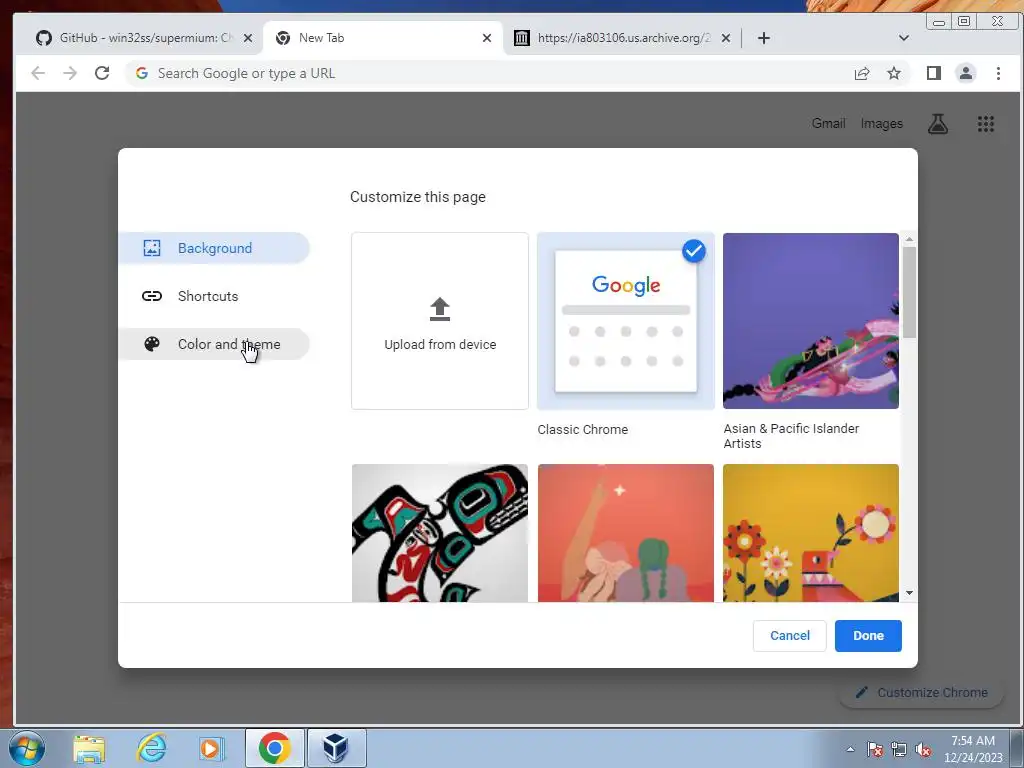Open the Images link

click(882, 123)
